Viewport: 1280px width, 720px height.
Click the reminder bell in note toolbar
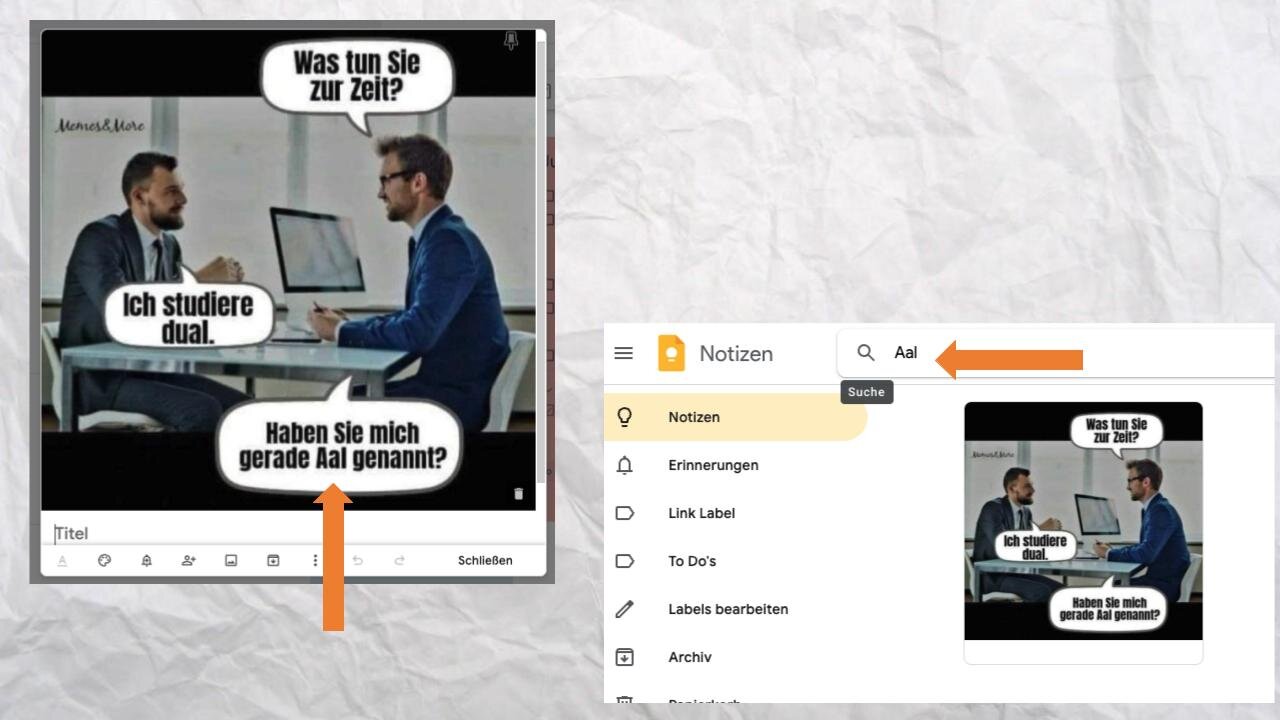(146, 561)
